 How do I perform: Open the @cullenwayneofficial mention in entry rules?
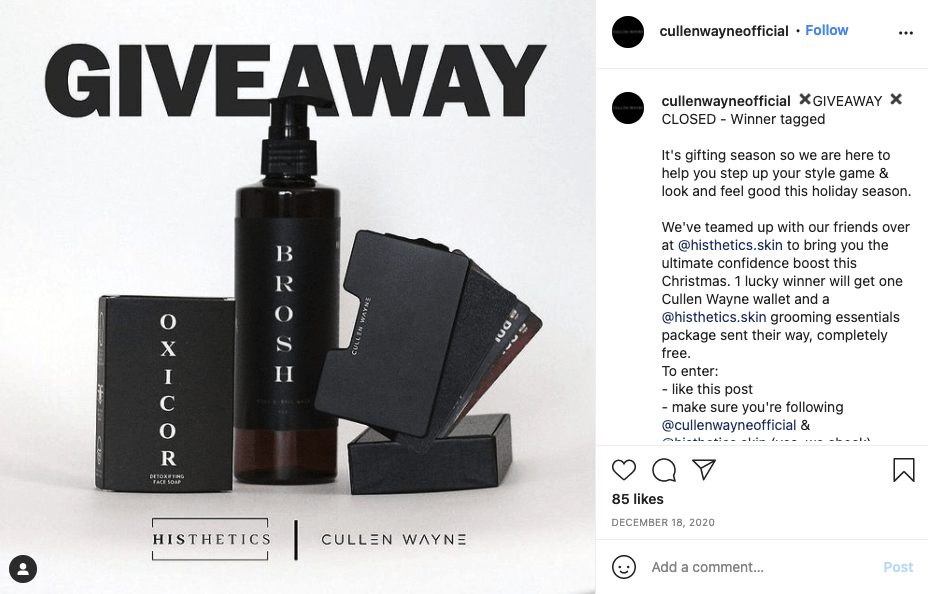pos(729,425)
